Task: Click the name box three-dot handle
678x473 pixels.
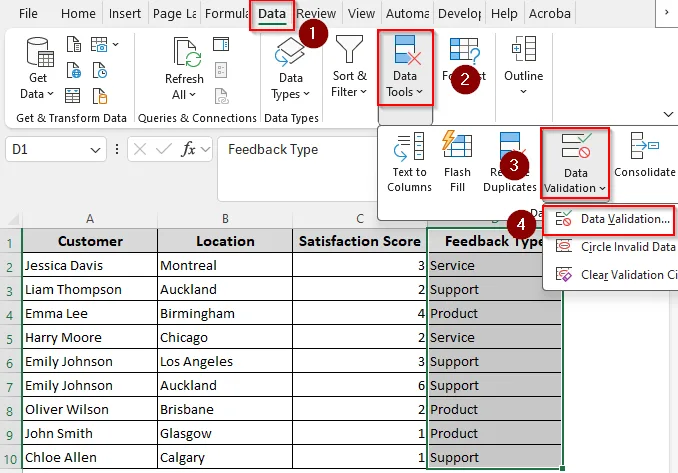Action: 117,149
